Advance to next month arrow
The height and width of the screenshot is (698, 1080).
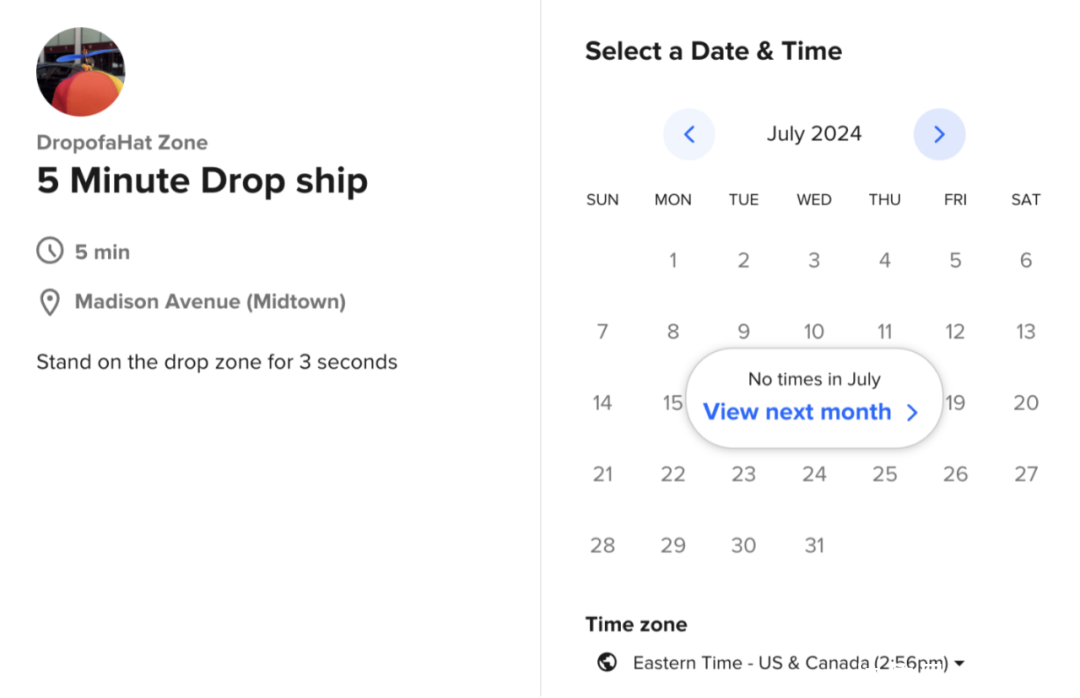tap(939, 134)
